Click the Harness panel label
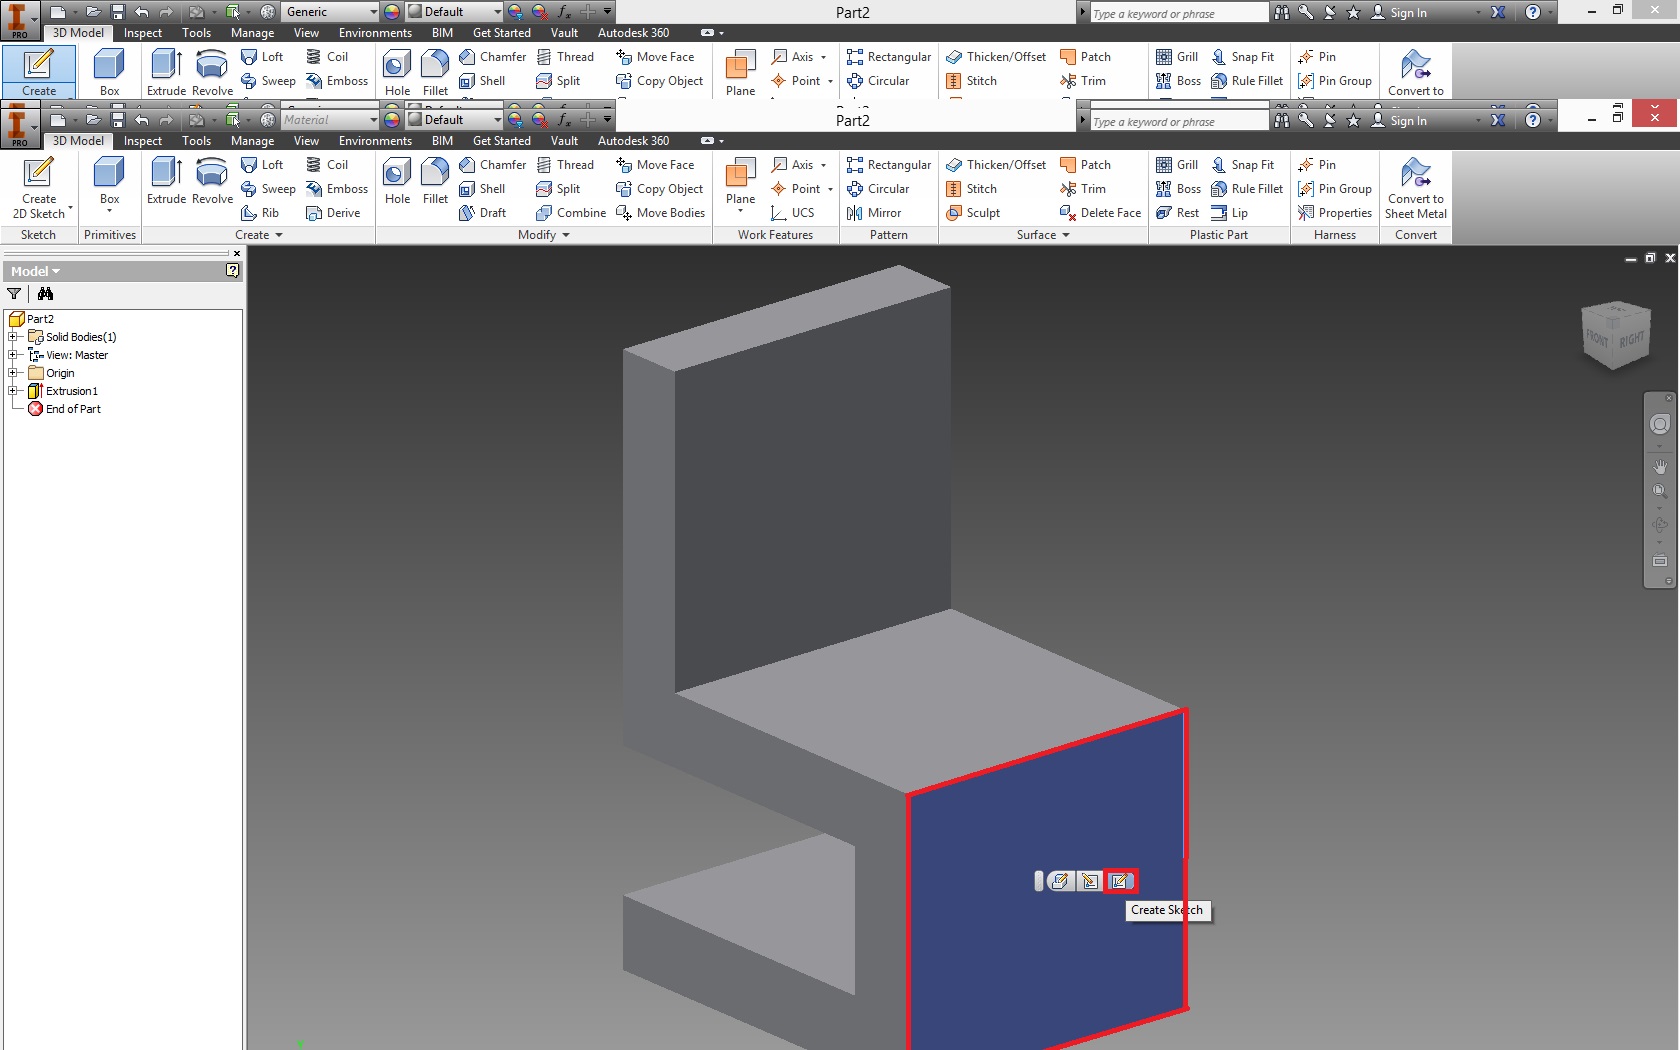The image size is (1680, 1050). click(1335, 235)
